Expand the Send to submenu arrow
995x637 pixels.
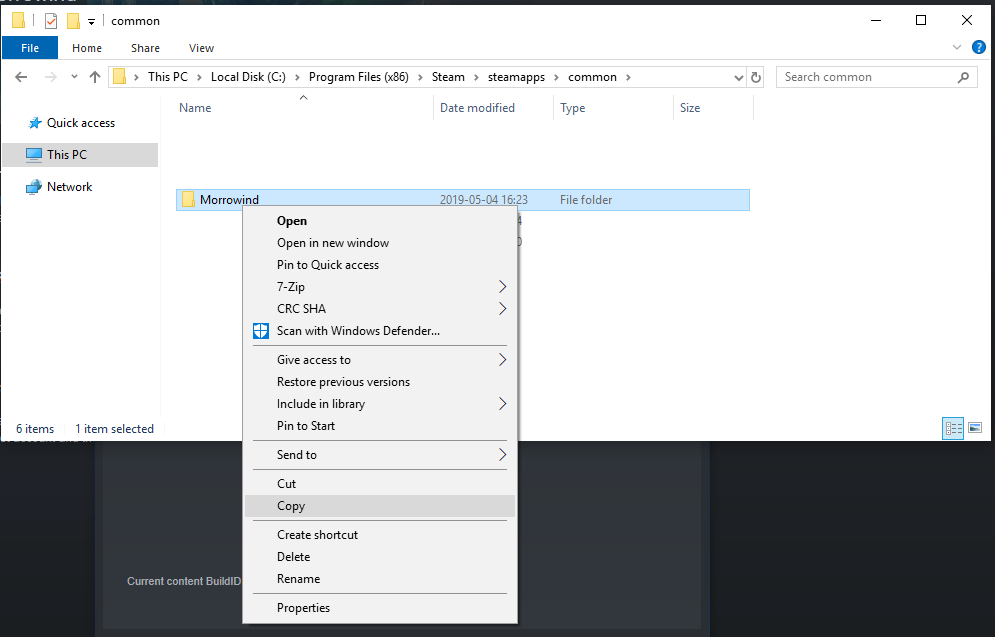[x=503, y=454]
